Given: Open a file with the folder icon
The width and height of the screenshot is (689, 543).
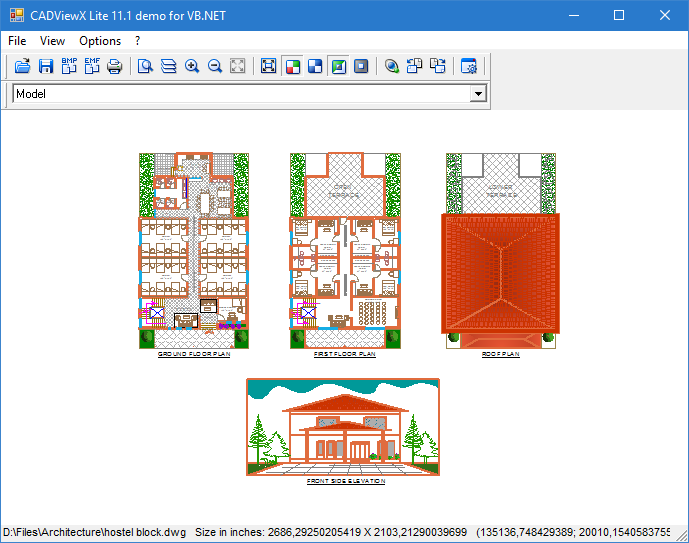Looking at the screenshot, I should coord(22,66).
